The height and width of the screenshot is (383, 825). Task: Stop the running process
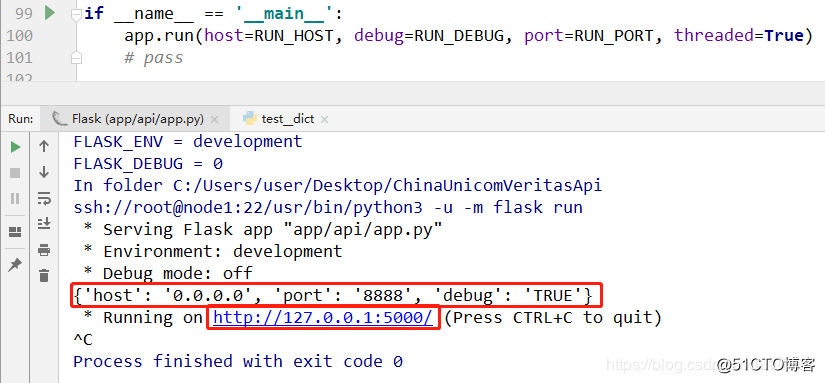coord(15,173)
